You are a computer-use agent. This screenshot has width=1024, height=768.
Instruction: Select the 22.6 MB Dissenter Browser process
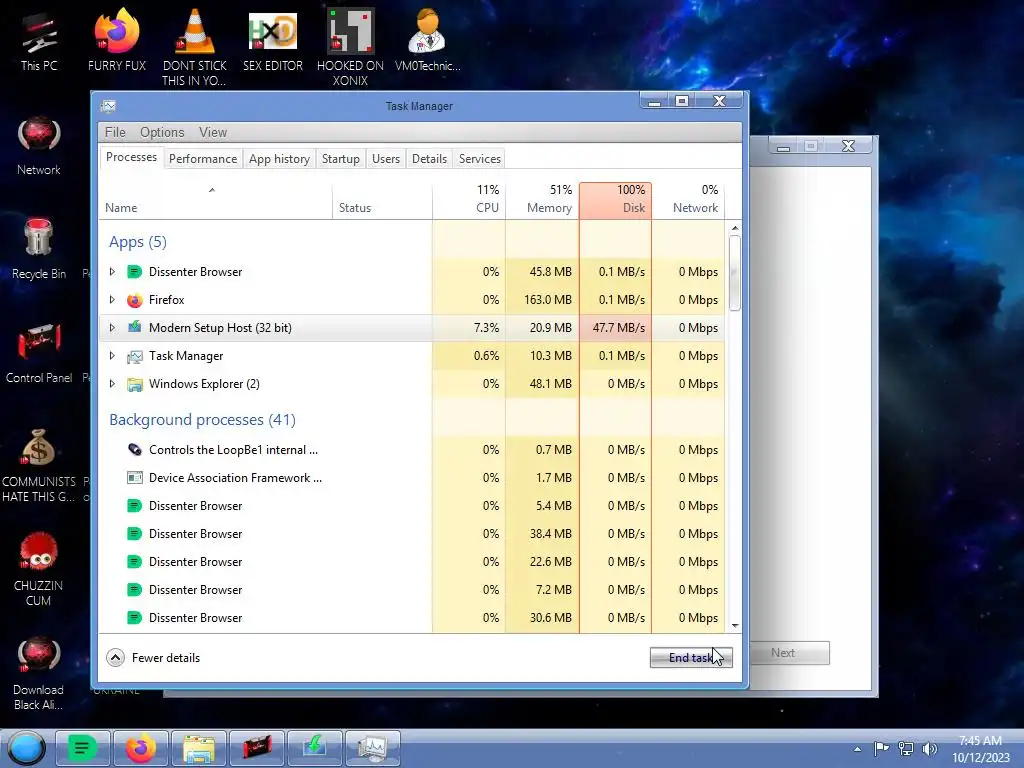coord(411,562)
